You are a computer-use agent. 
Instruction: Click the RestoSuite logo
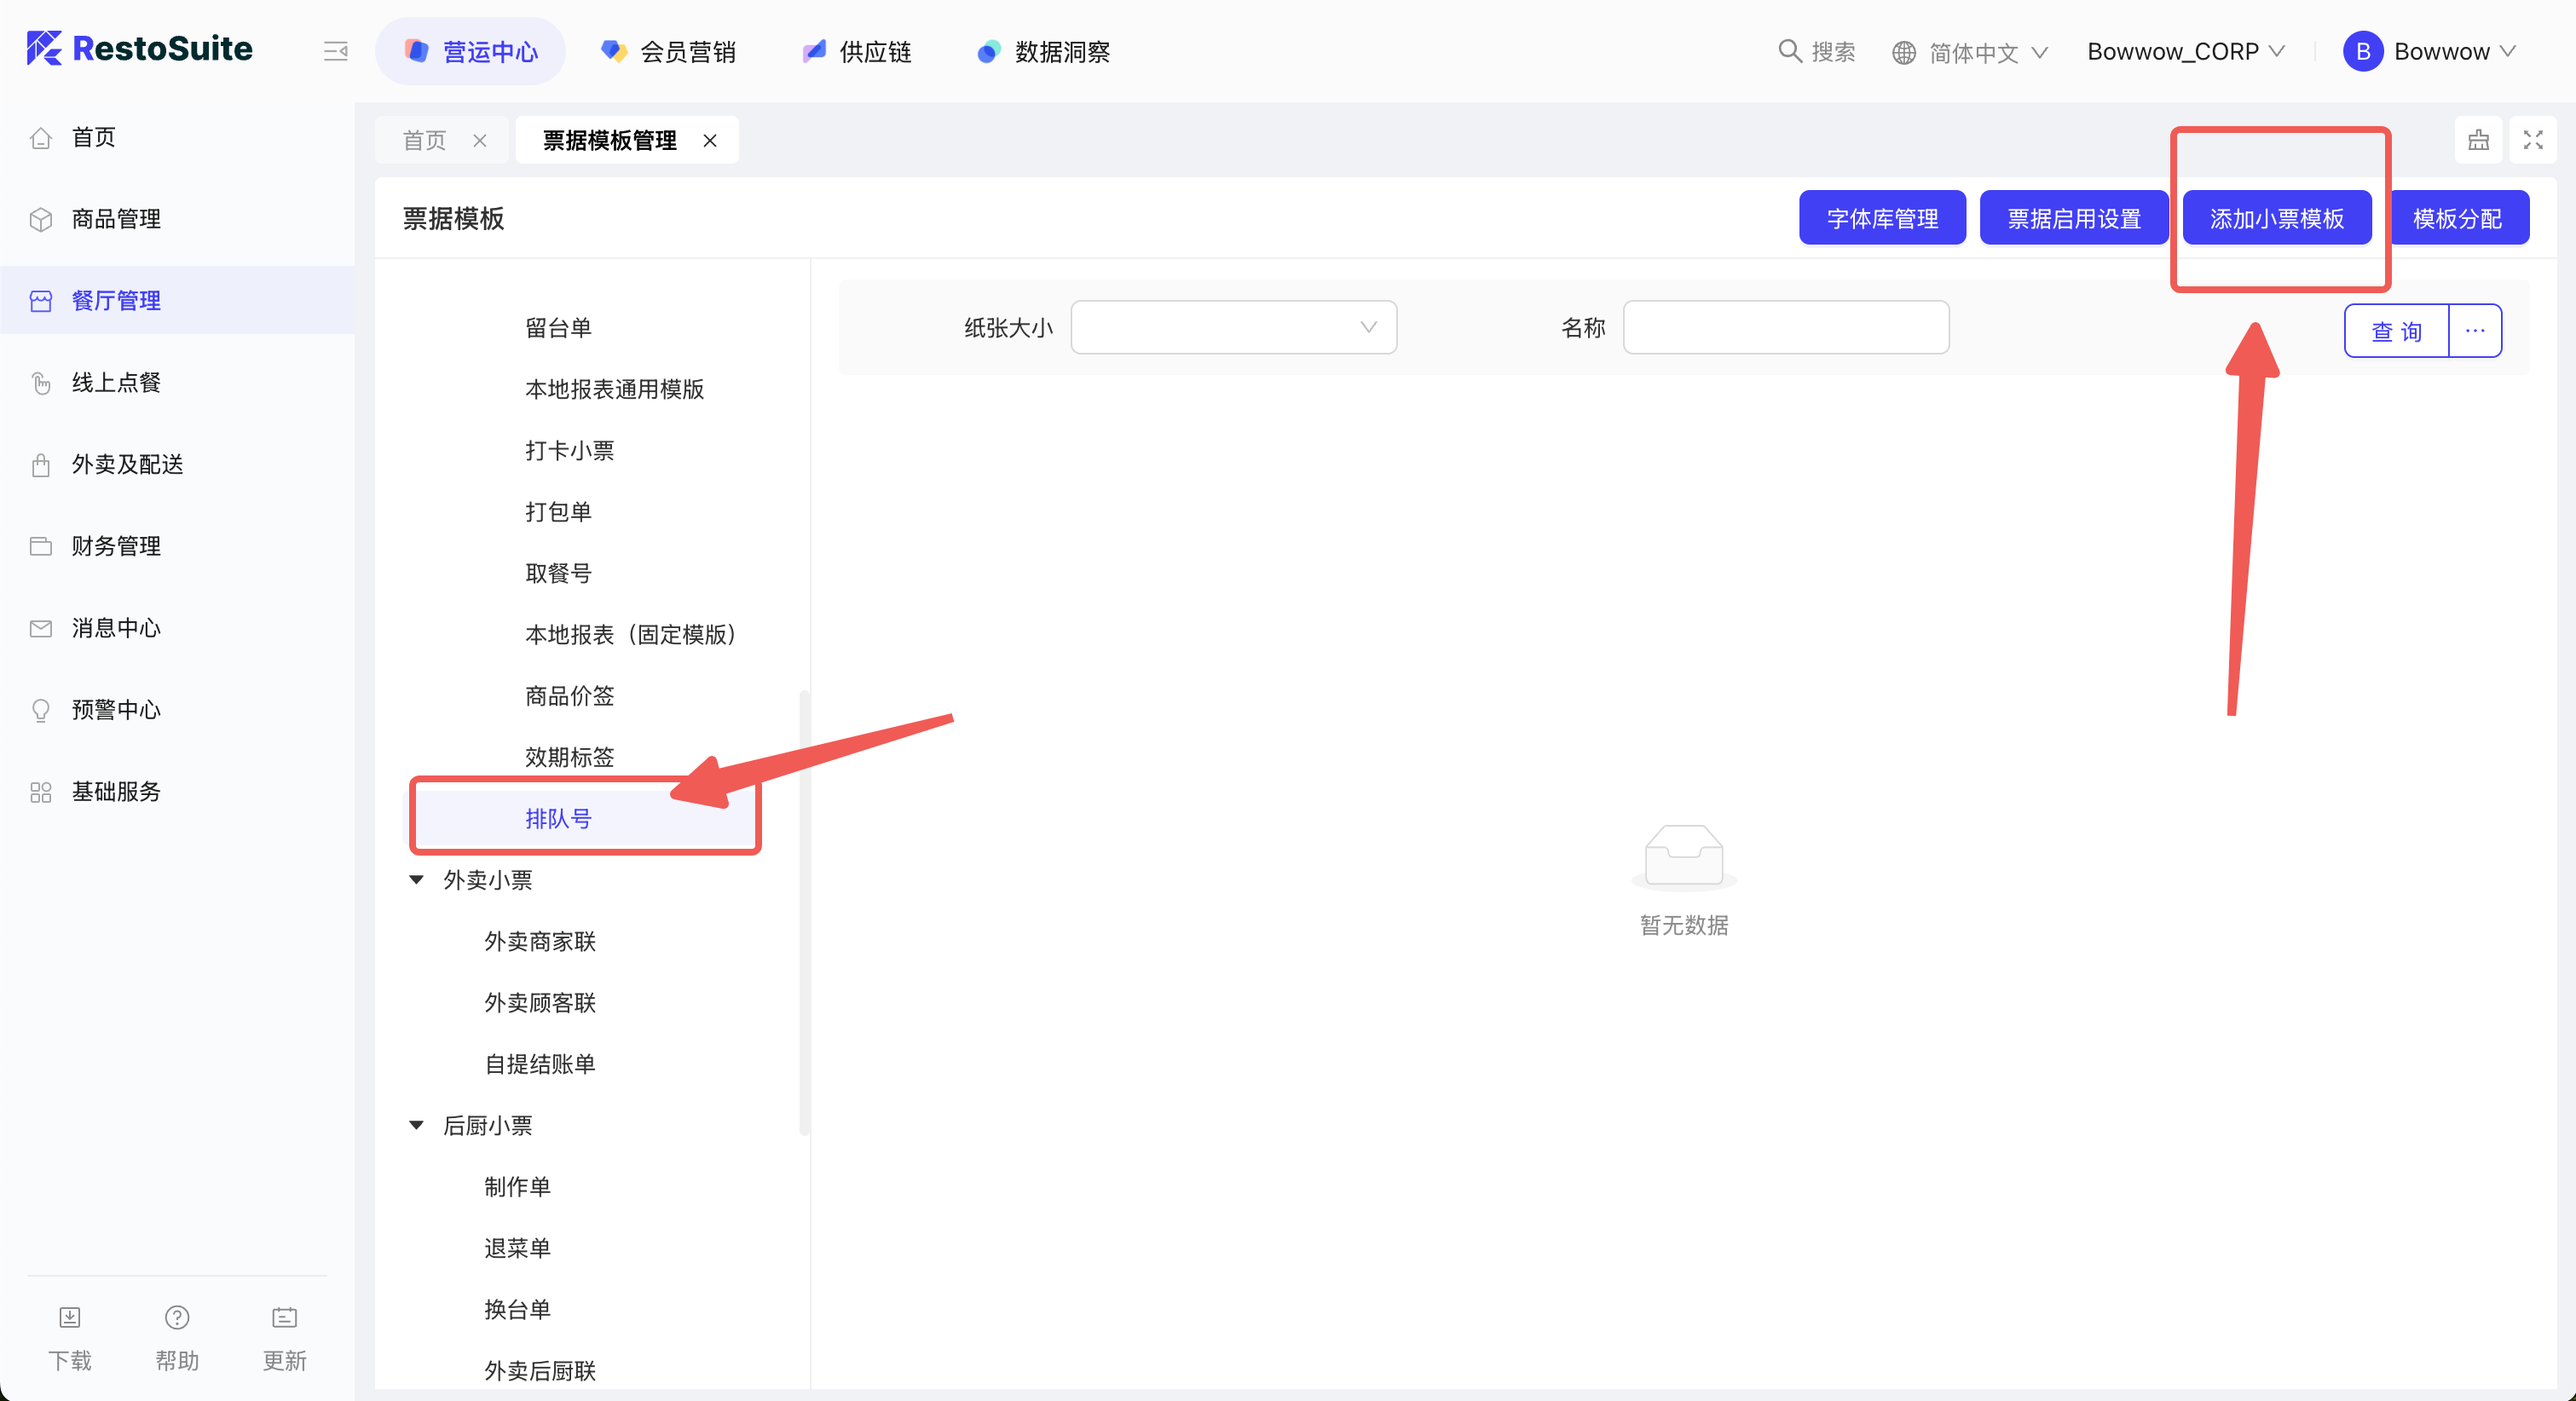(x=140, y=49)
